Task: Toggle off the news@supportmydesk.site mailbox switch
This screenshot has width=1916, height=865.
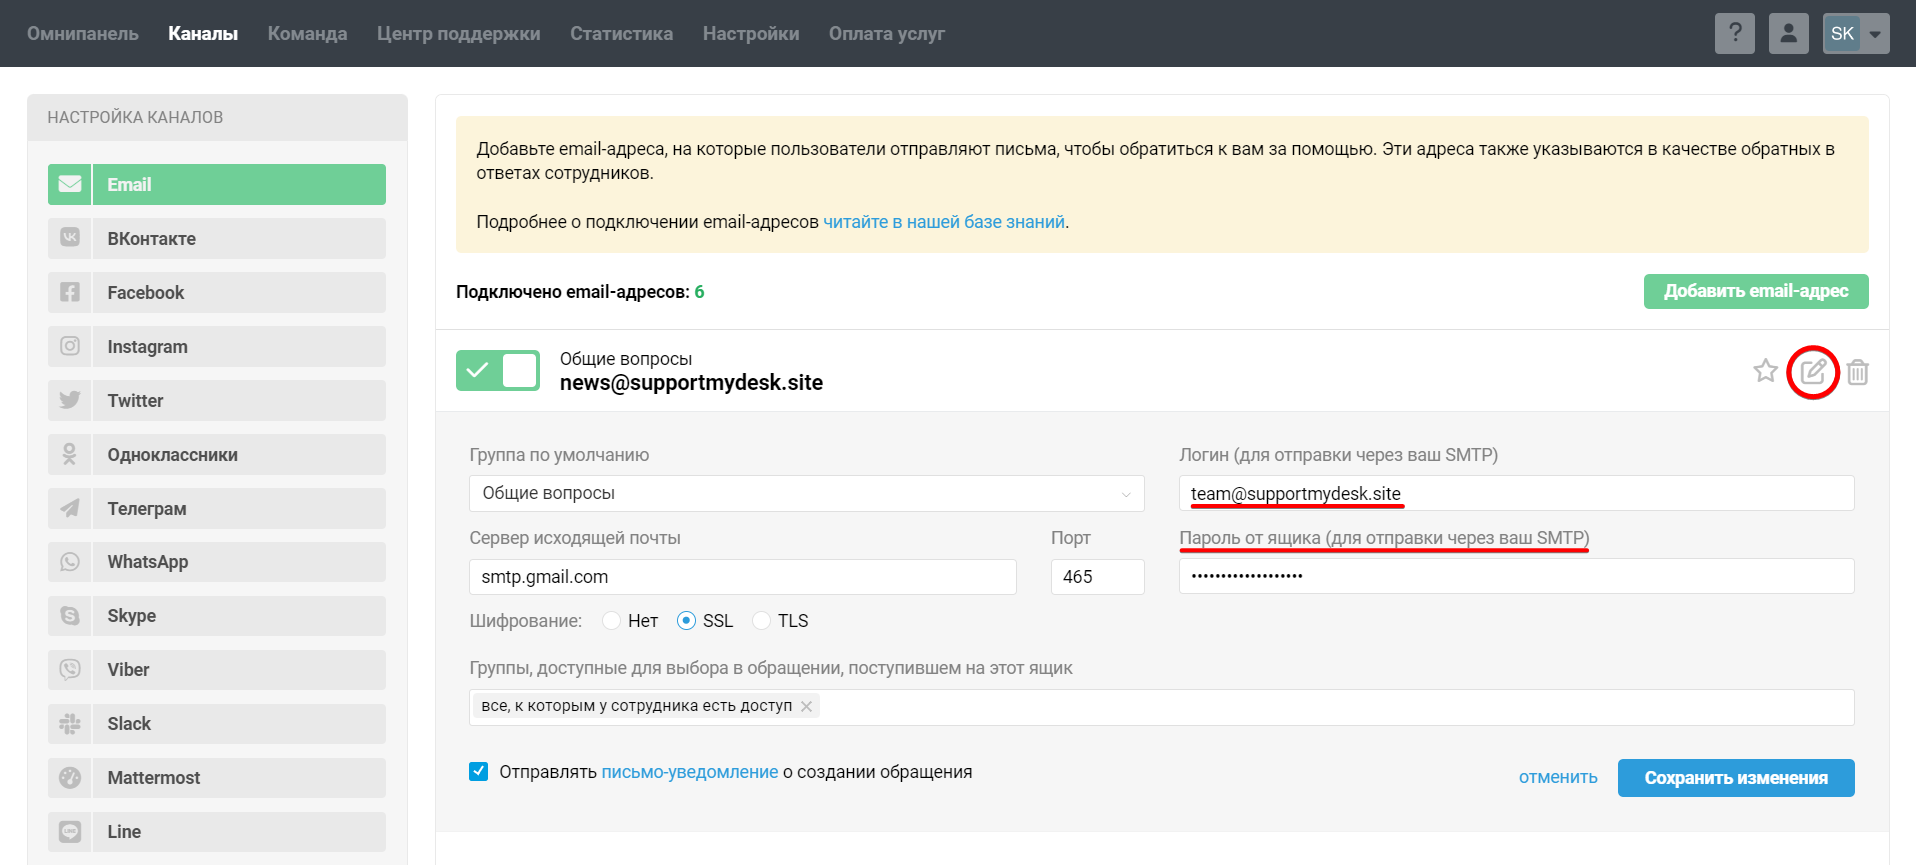Action: tap(498, 371)
